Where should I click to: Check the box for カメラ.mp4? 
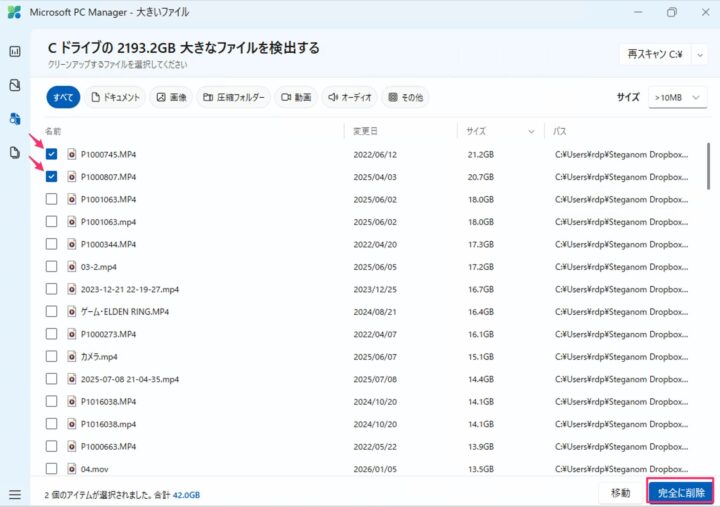(x=51, y=357)
